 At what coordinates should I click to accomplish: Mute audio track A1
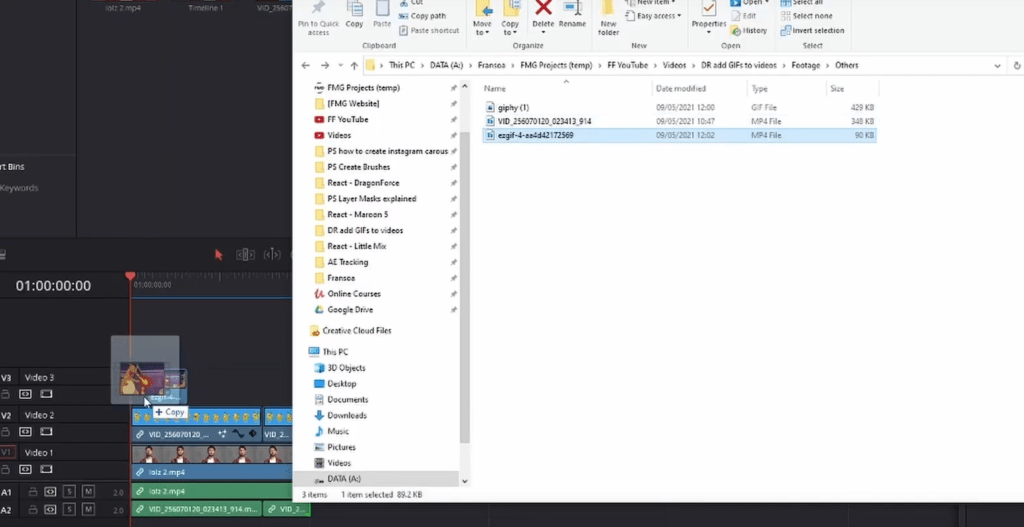pos(88,491)
